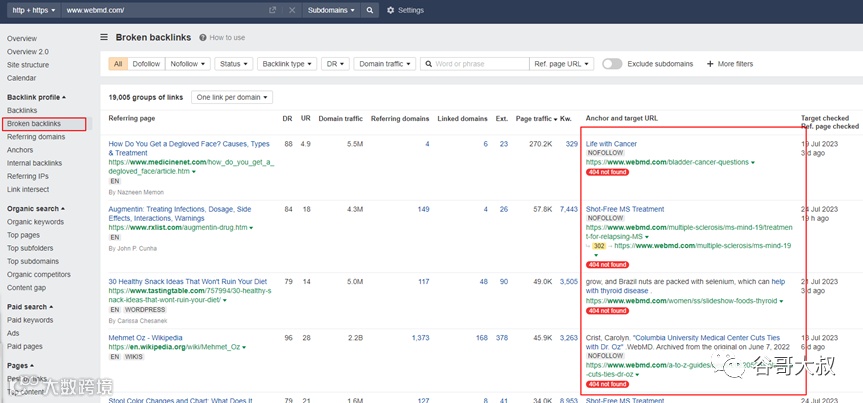This screenshot has width=863, height=403.
Task: Open Top pages in sidebar
Action: coord(23,235)
